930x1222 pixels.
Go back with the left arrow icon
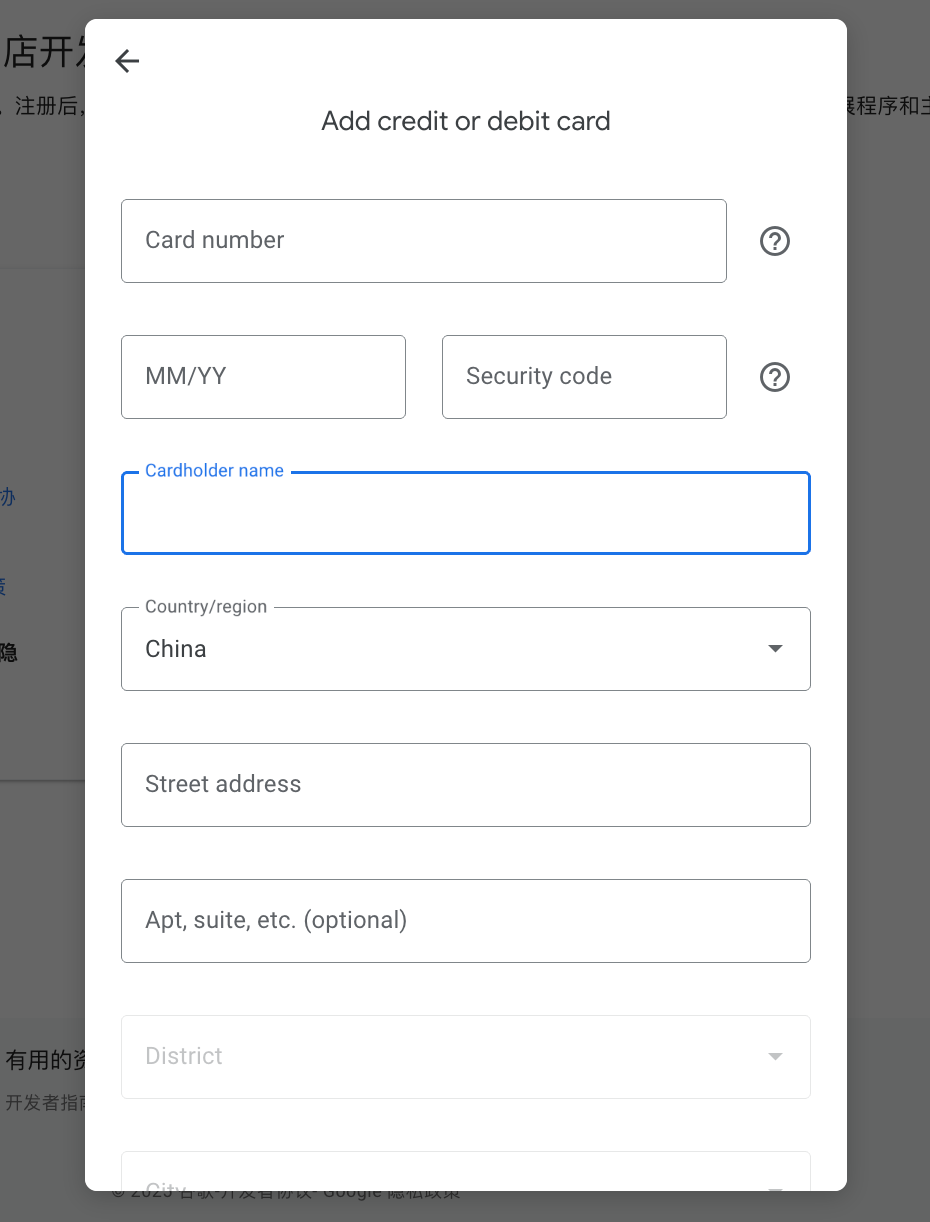(x=127, y=61)
